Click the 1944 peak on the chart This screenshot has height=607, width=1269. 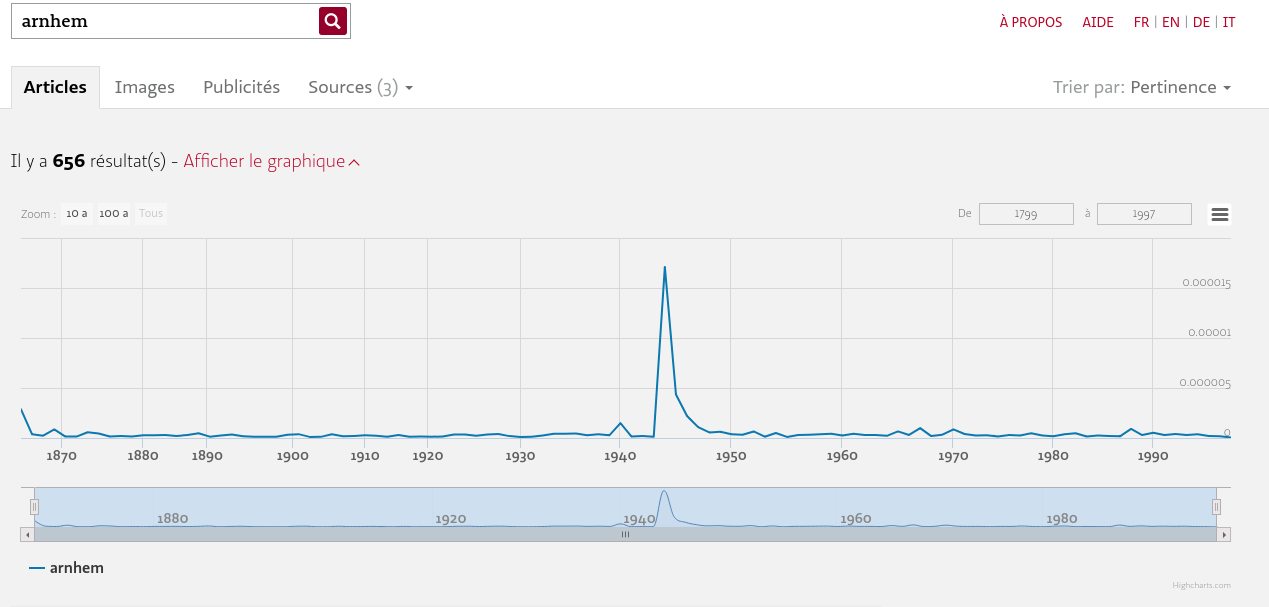[x=664, y=267]
